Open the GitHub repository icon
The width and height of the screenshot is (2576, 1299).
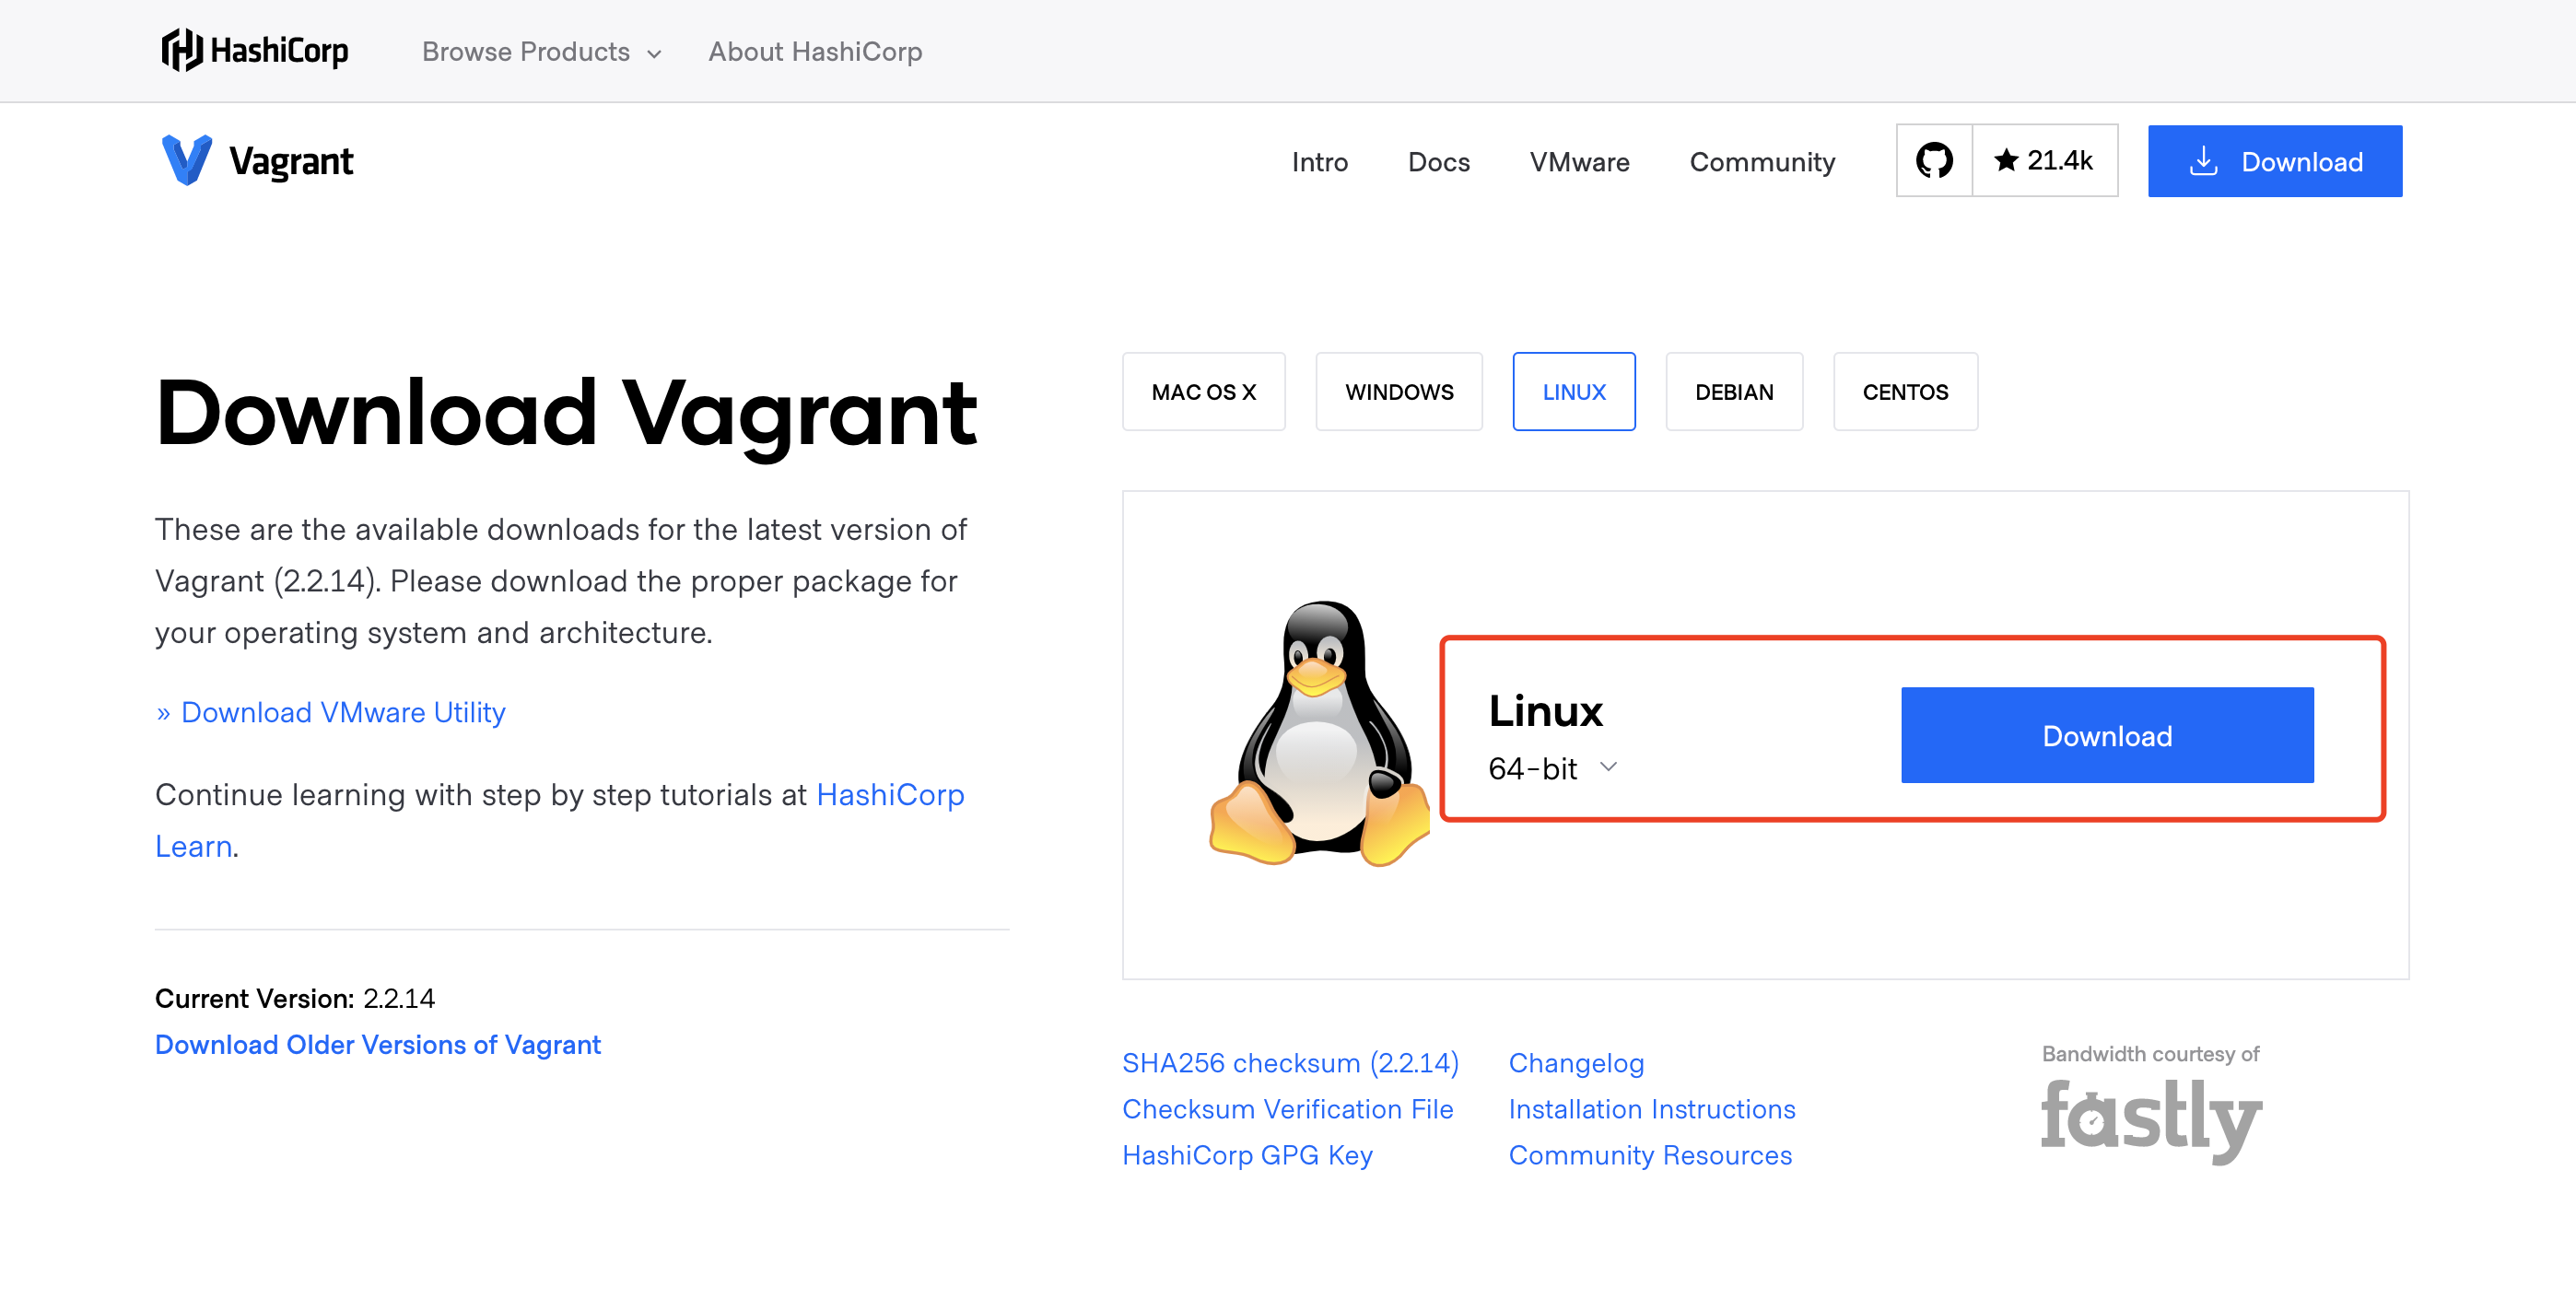point(1934,160)
